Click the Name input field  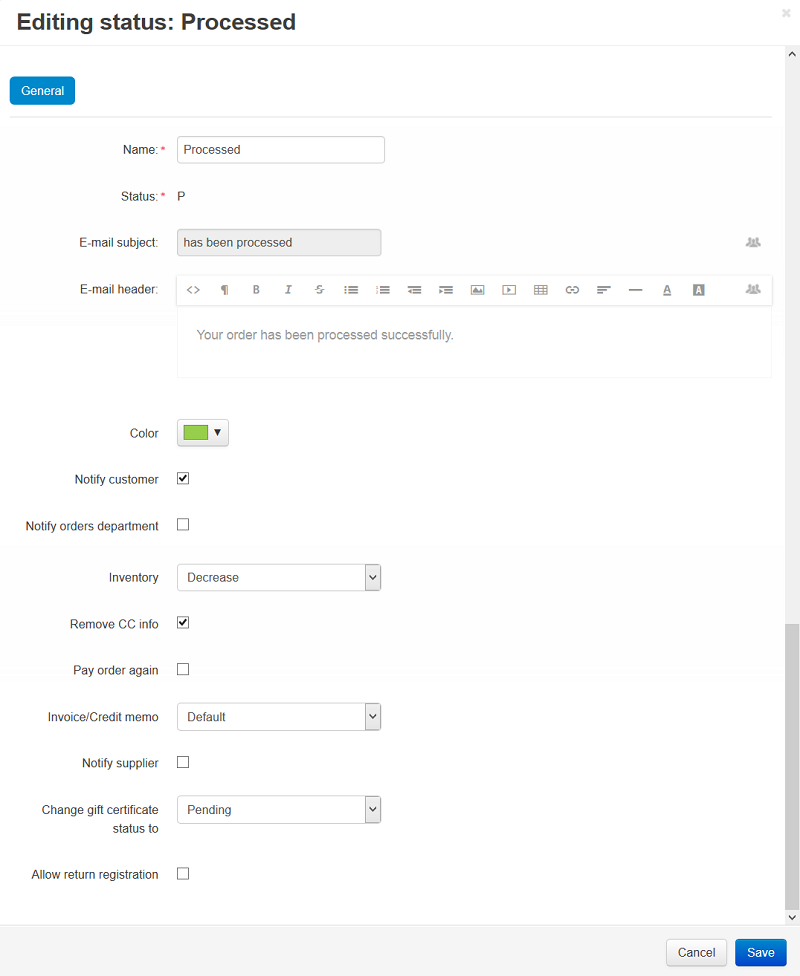(281, 150)
